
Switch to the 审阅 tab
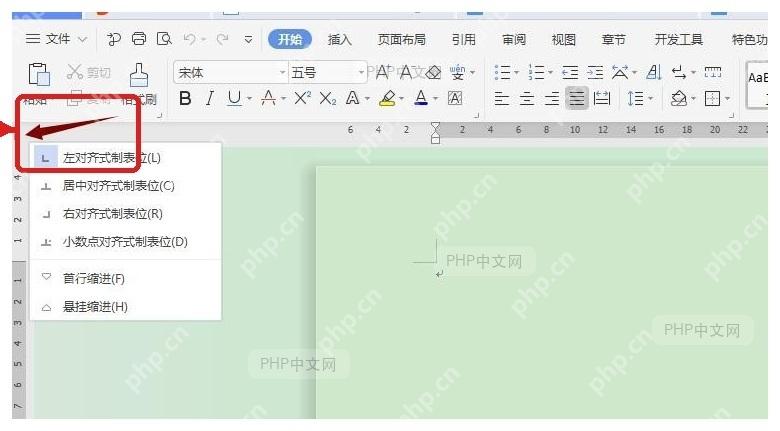pos(514,39)
